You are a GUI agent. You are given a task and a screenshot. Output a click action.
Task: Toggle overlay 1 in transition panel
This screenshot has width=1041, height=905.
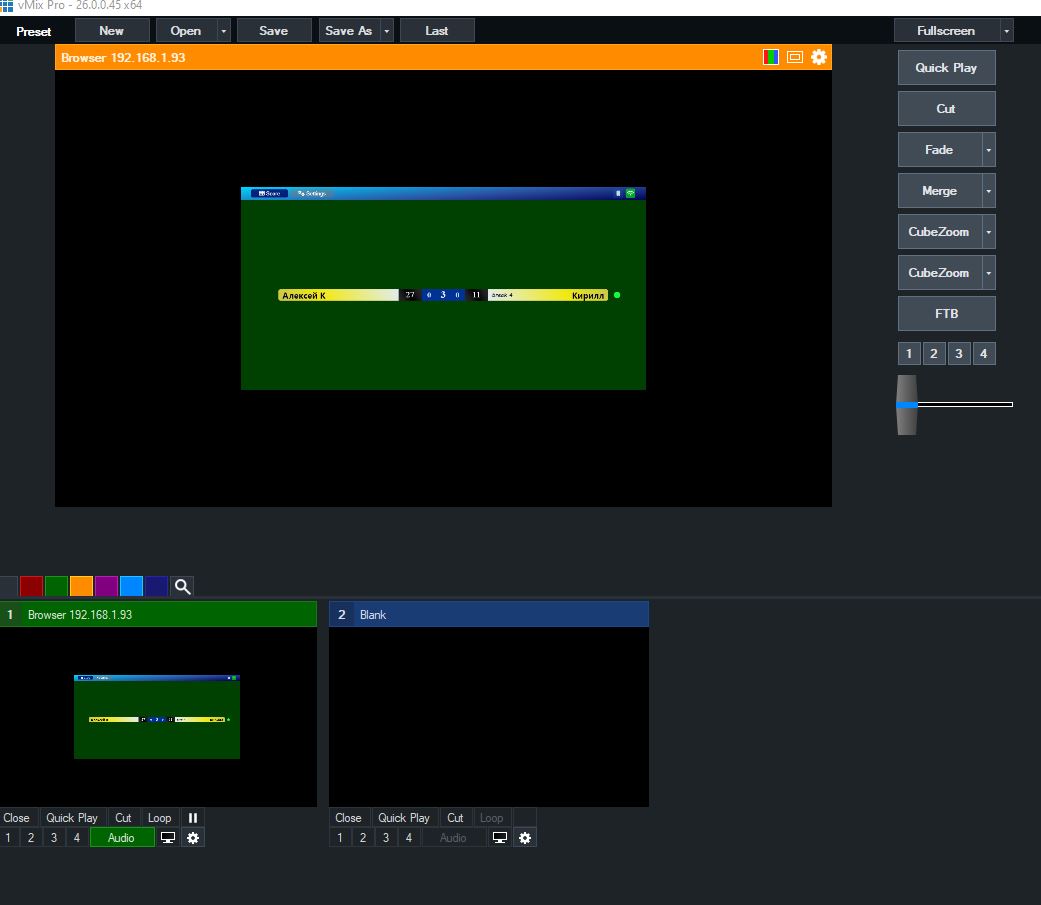pos(909,354)
